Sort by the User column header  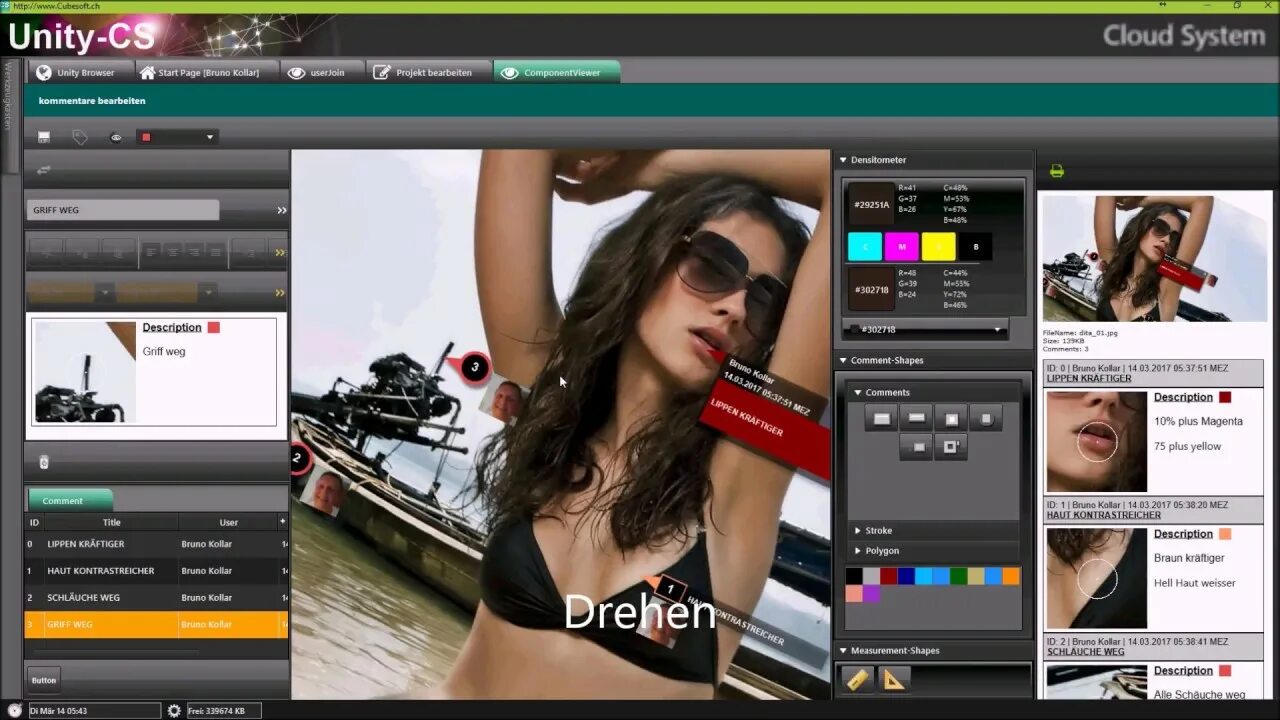tap(229, 522)
